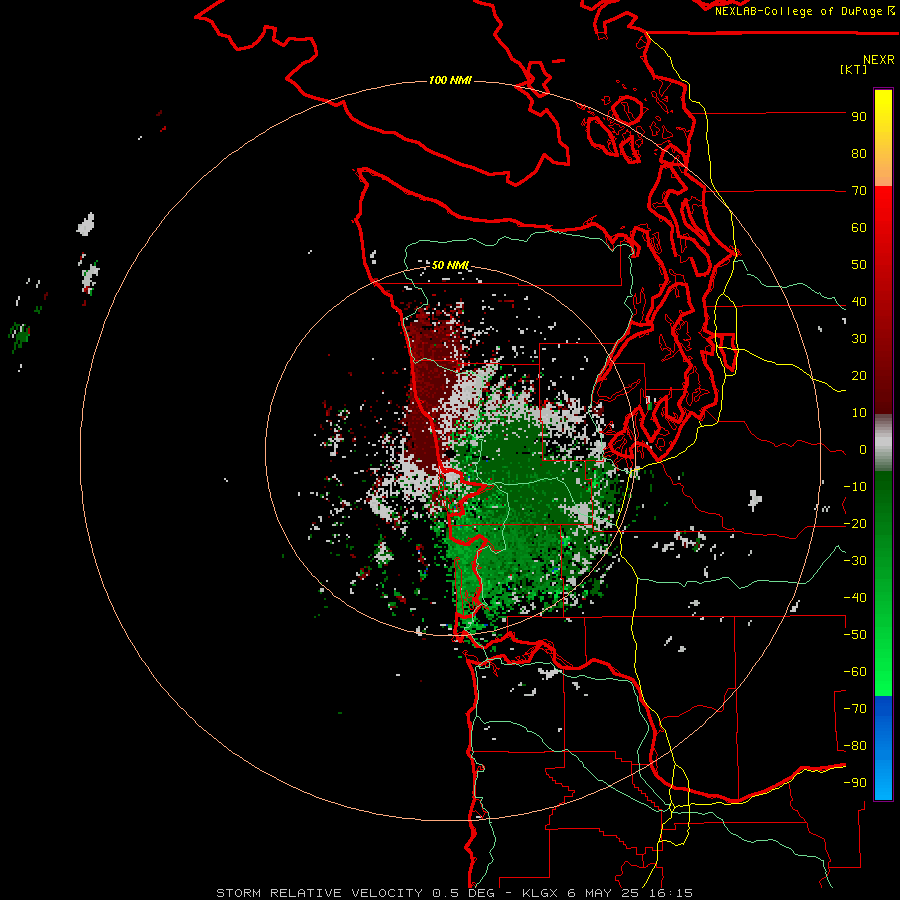Pick the -10 label on velocity scale
This screenshot has width=900, height=900.
click(x=855, y=487)
